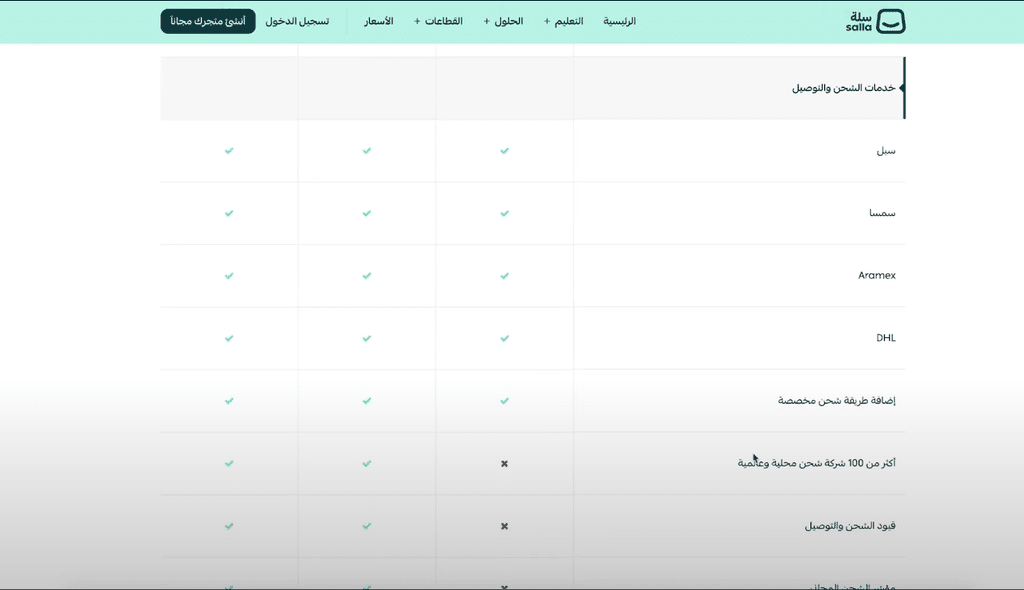Click the Aramex row checkmark in middle plan column
Image resolution: width=1024 pixels, height=590 pixels.
(x=366, y=276)
